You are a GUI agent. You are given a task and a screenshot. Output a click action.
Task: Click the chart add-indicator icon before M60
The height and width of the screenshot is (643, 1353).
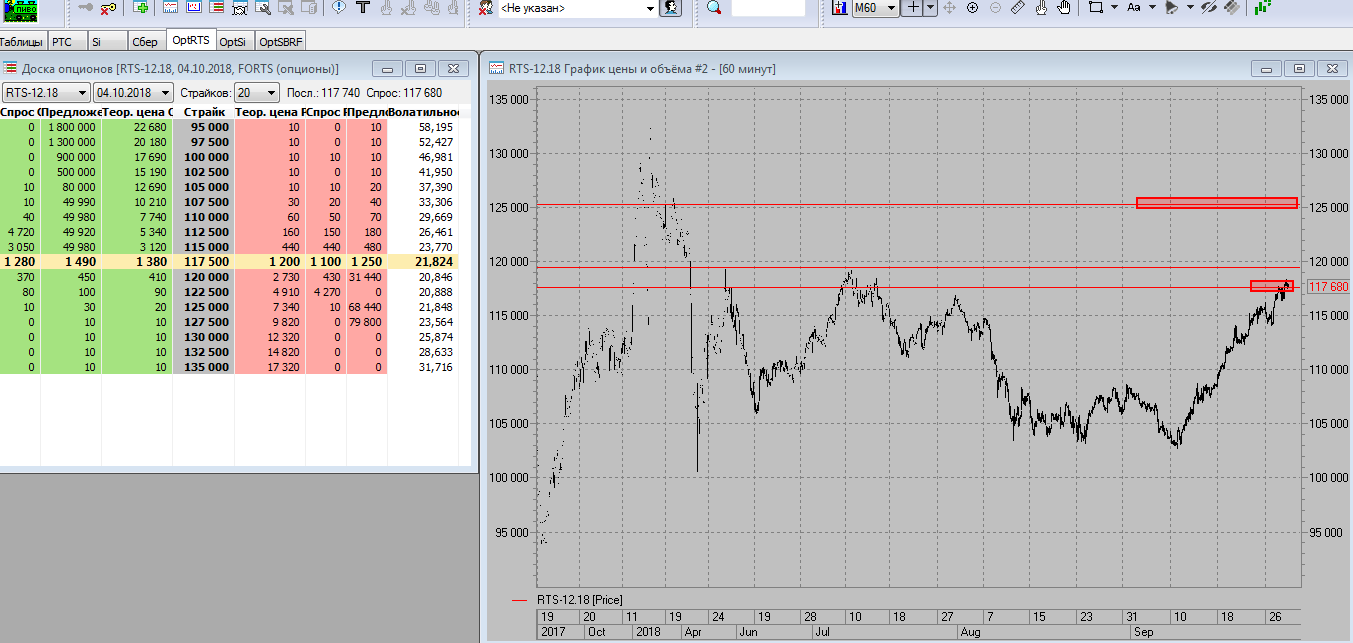[x=840, y=7]
